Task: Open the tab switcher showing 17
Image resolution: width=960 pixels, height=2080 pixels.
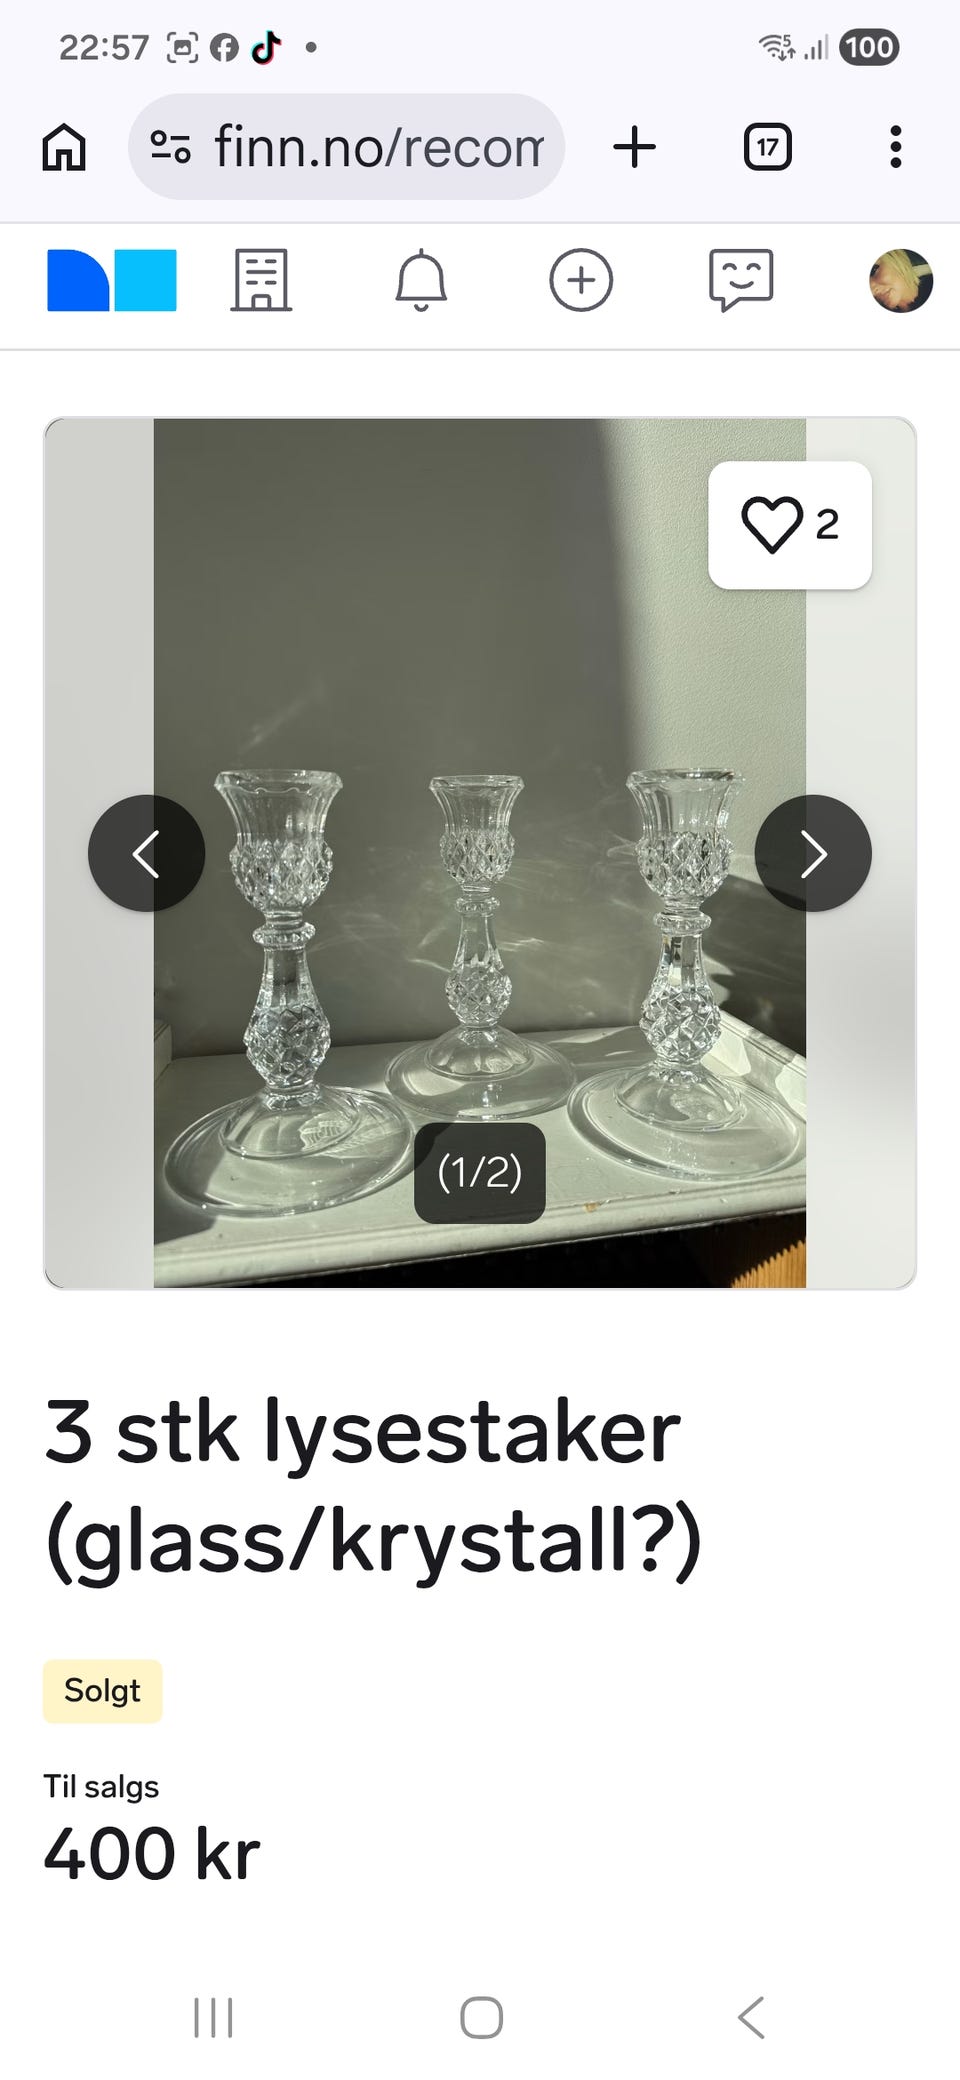Action: (768, 147)
